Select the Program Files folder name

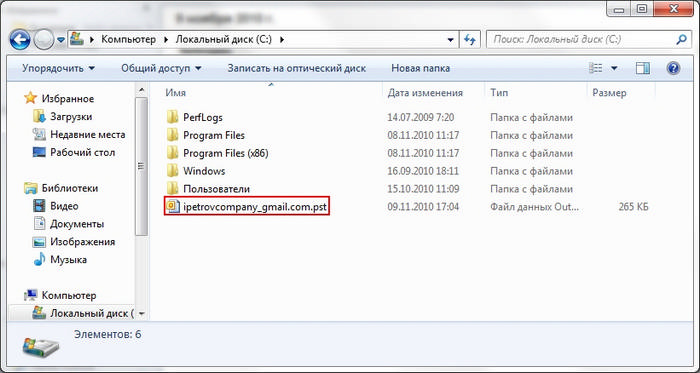[214, 135]
